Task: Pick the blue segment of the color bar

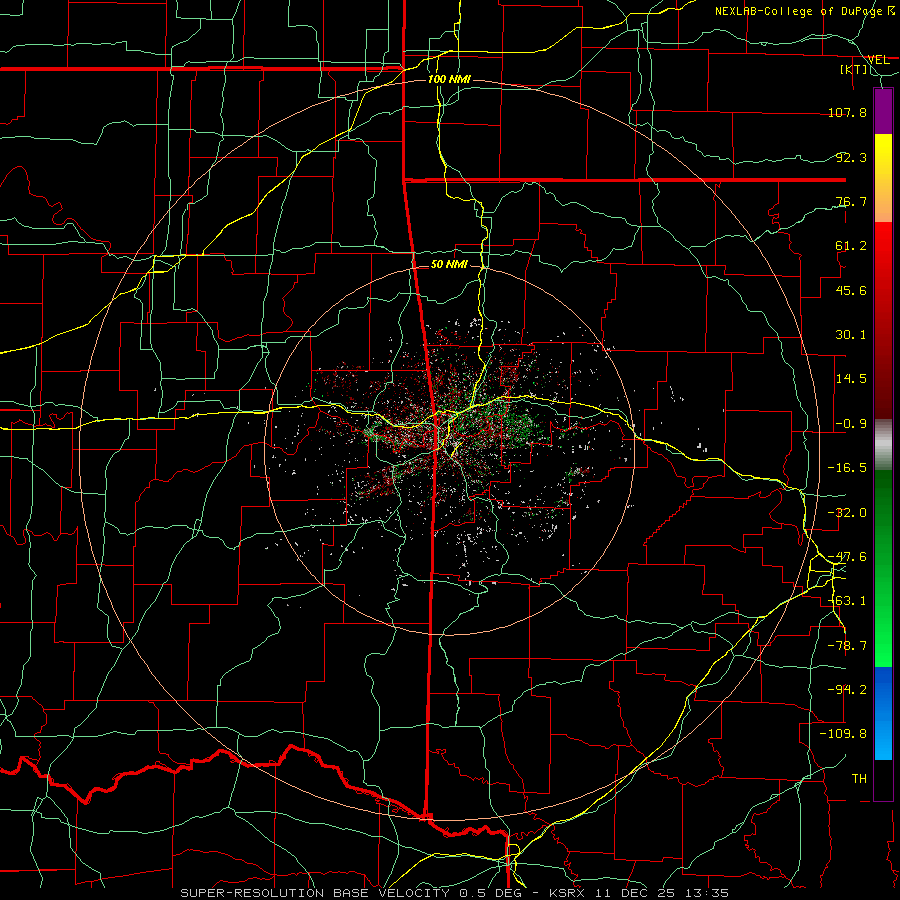Action: tap(883, 713)
